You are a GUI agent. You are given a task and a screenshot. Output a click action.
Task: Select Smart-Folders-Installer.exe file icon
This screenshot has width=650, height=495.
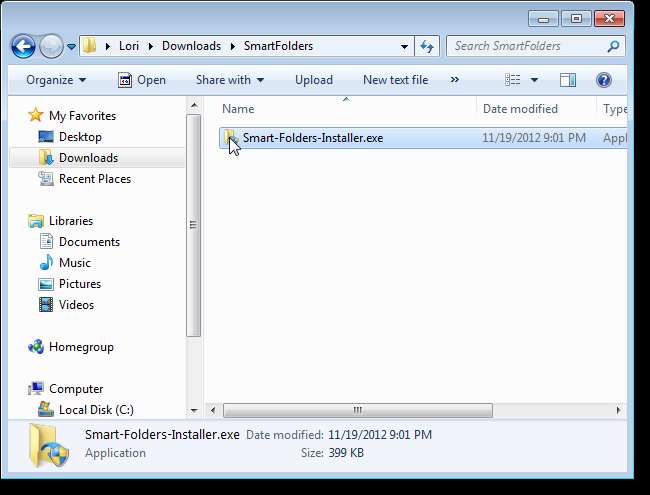click(x=230, y=137)
